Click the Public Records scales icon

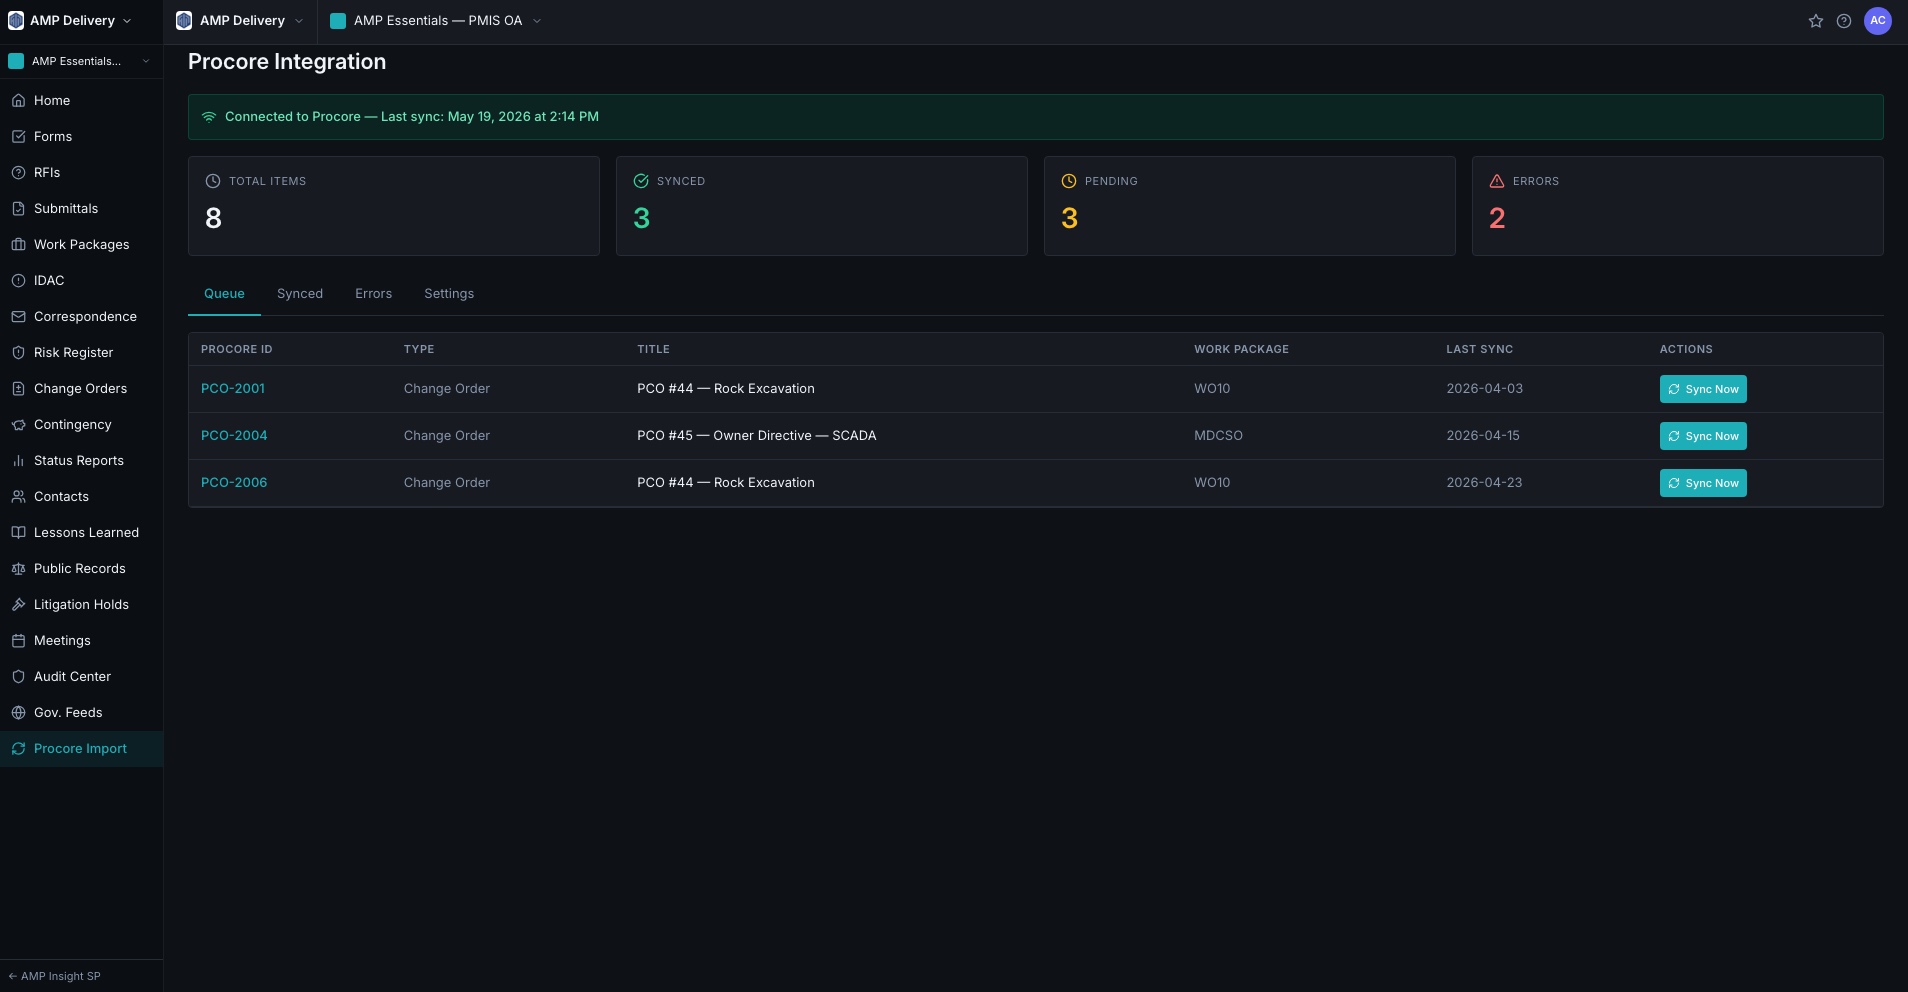click(18, 569)
